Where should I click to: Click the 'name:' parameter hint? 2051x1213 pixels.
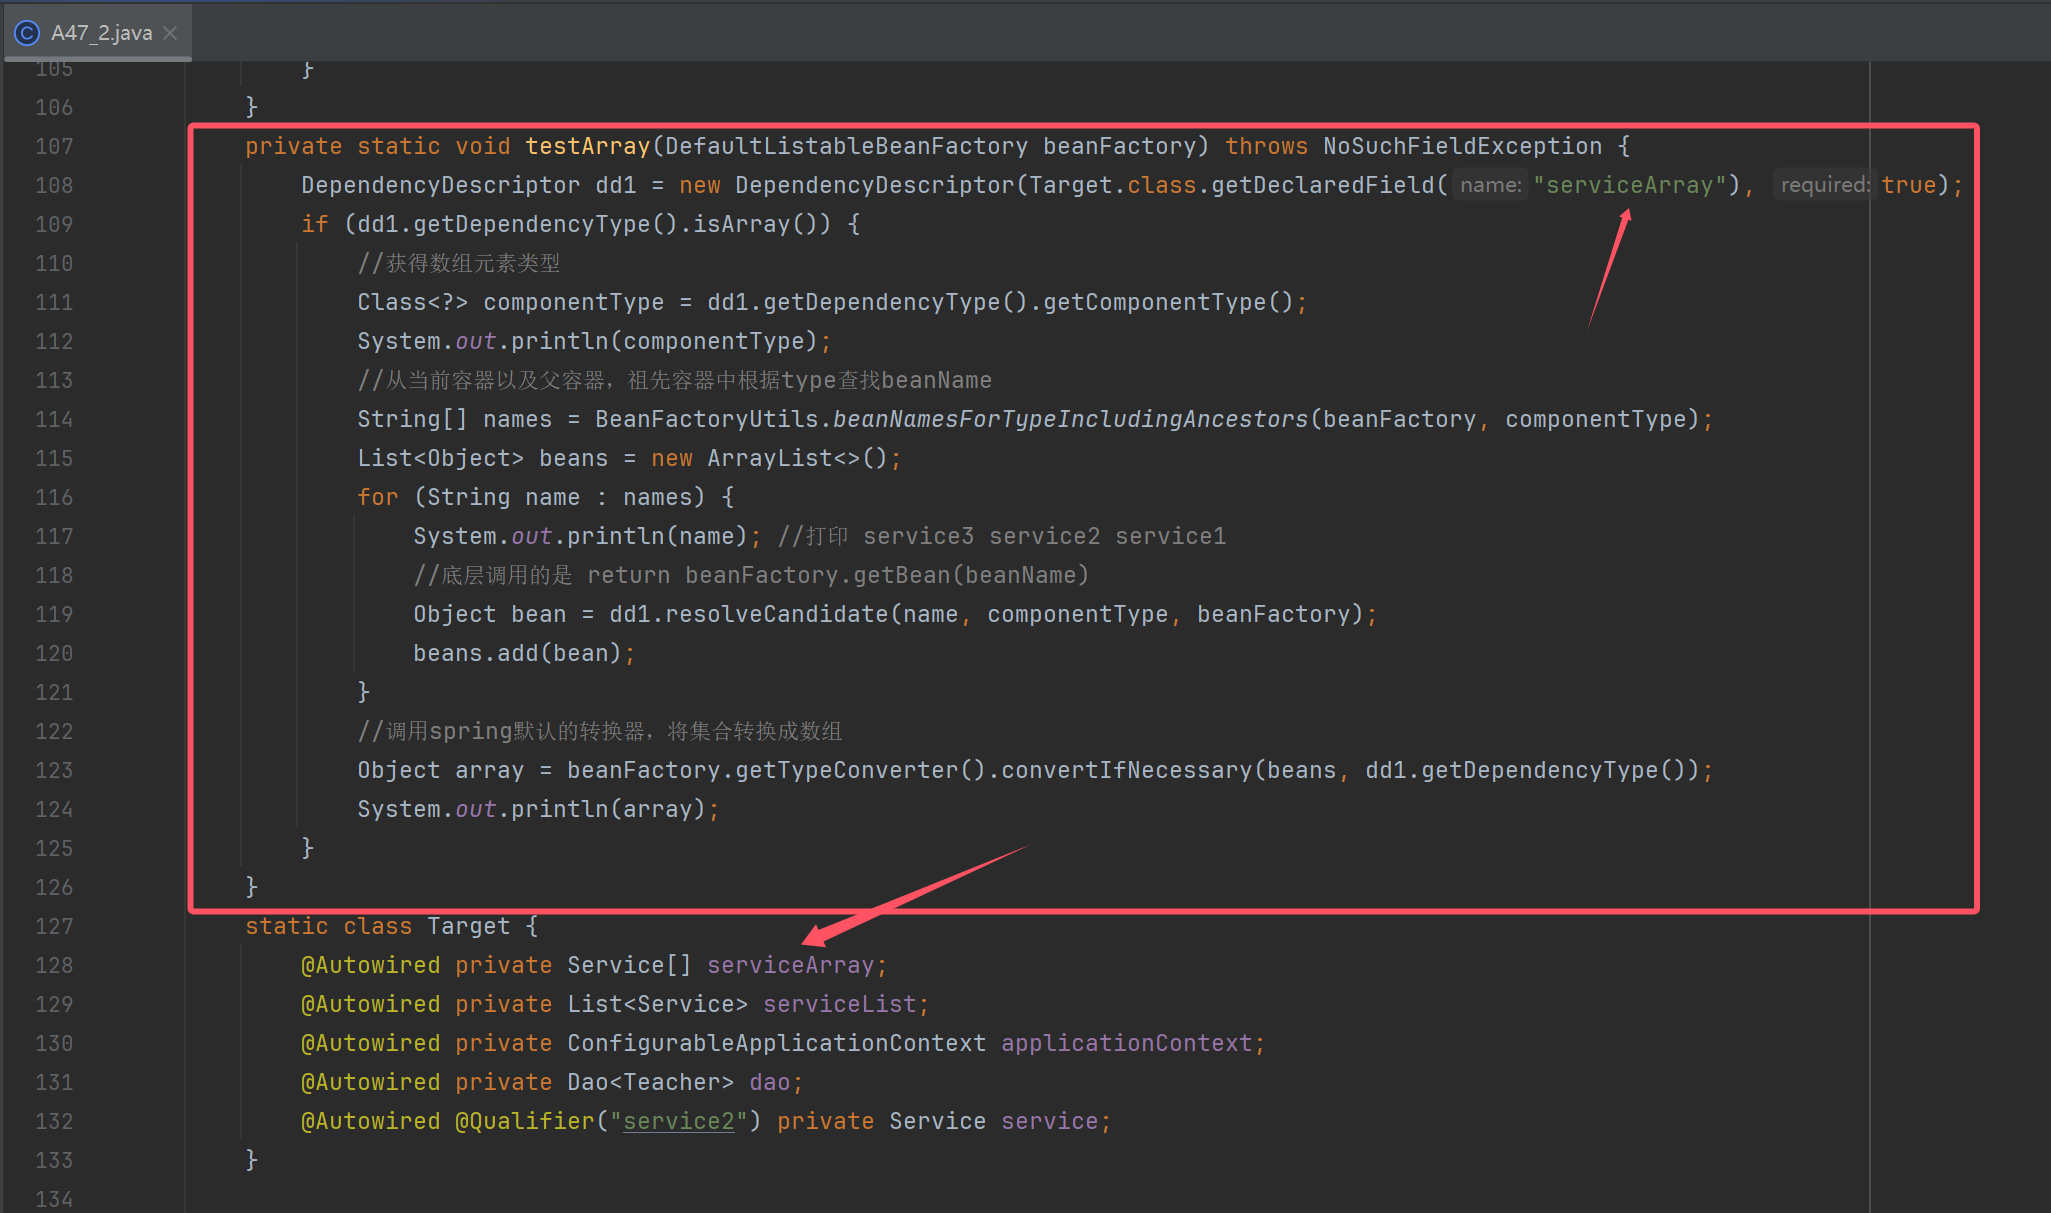pos(1490,185)
